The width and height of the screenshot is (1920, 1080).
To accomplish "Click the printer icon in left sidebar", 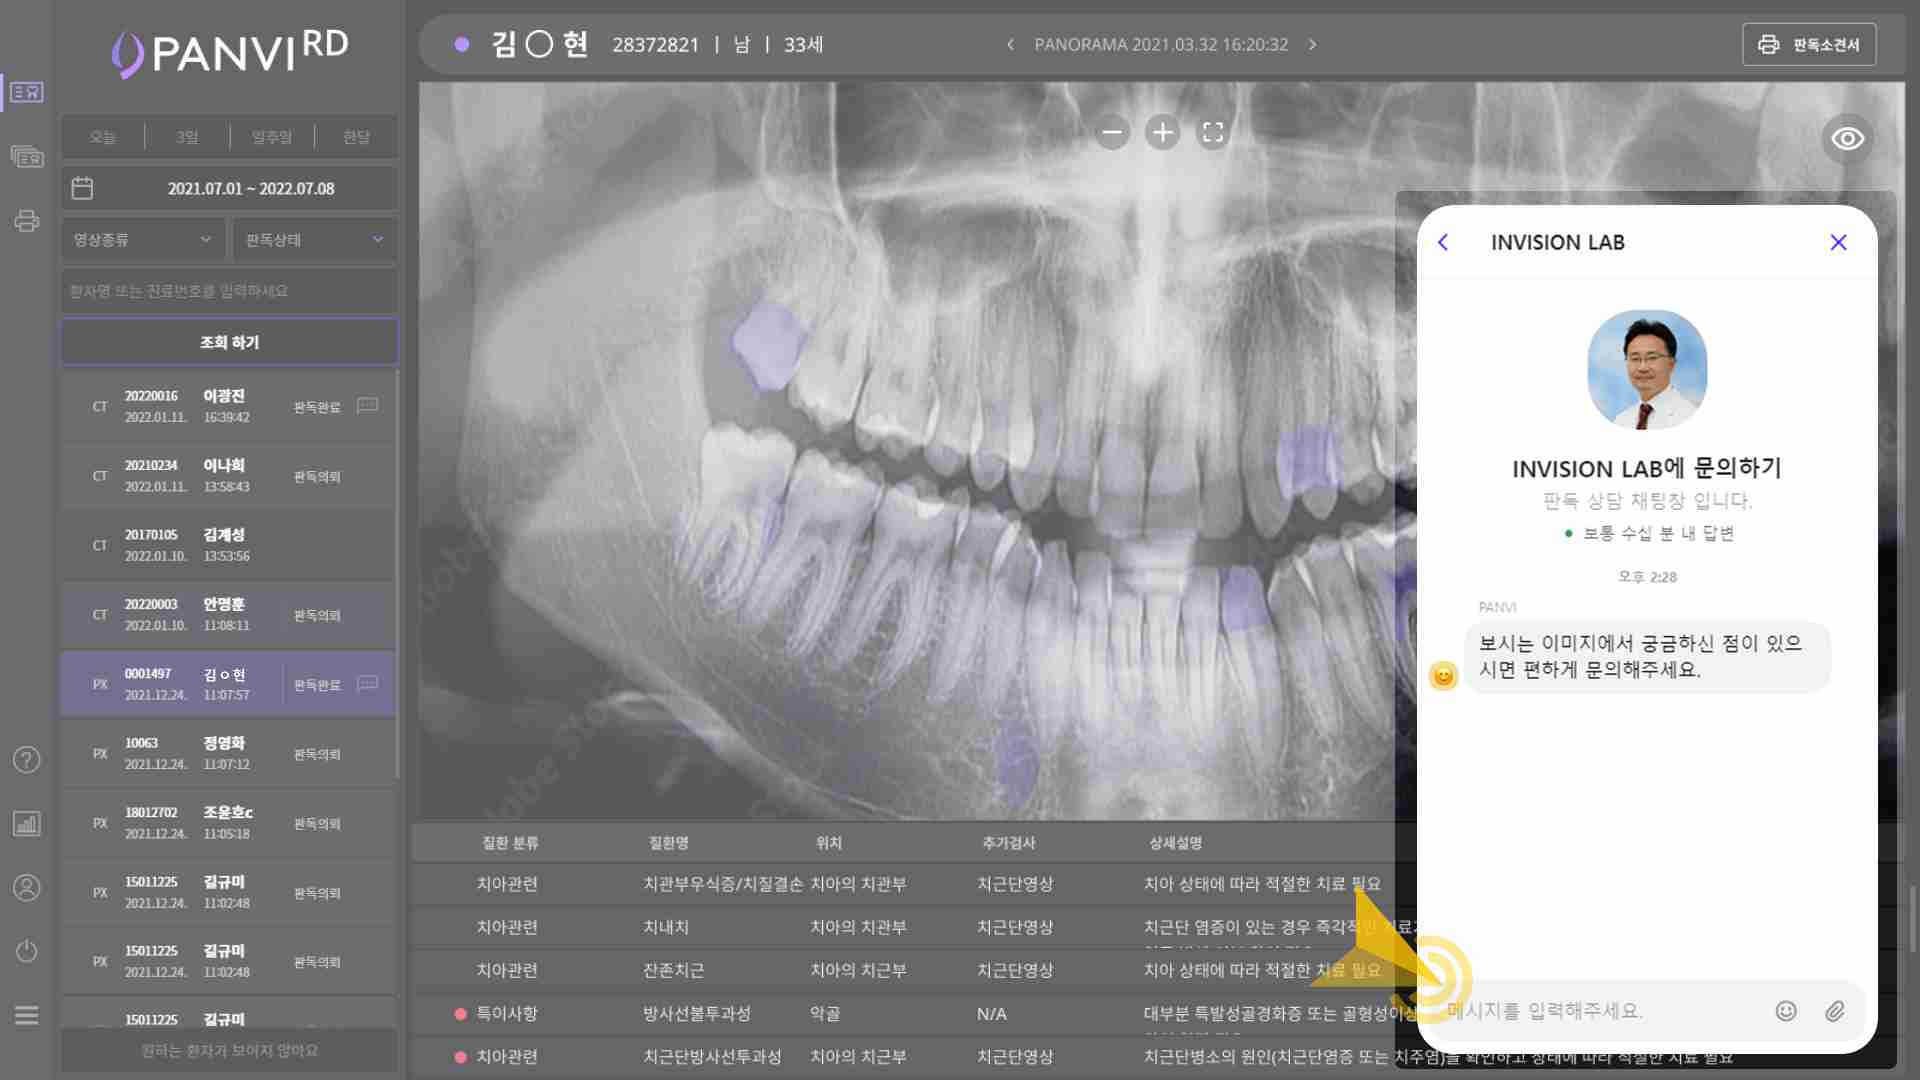I will pyautogui.click(x=27, y=221).
